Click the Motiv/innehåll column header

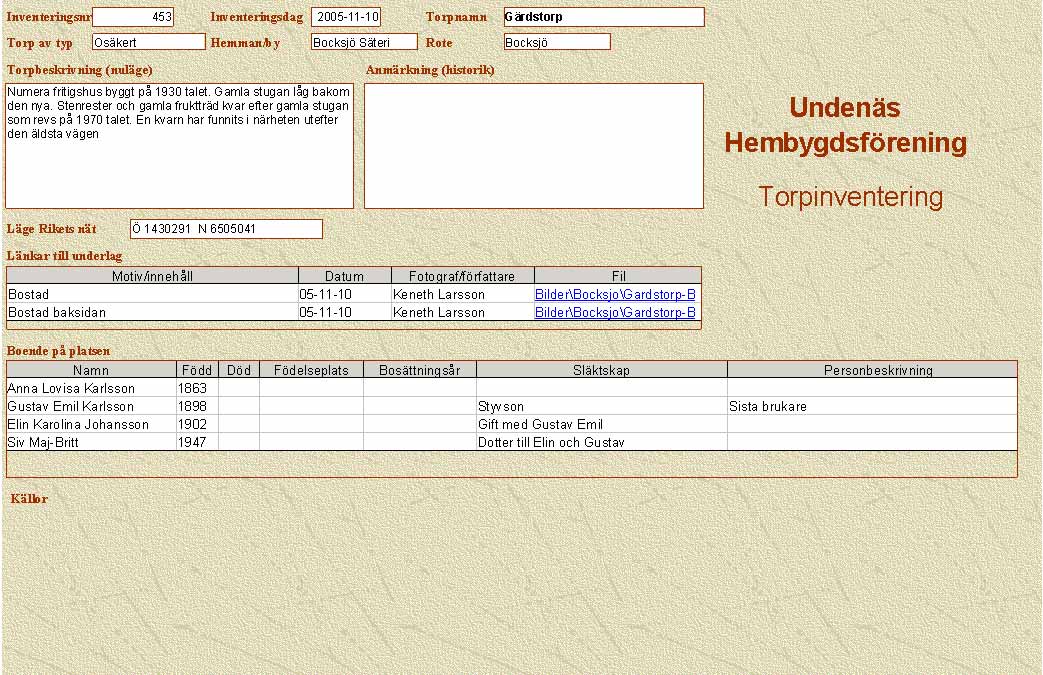point(153,276)
